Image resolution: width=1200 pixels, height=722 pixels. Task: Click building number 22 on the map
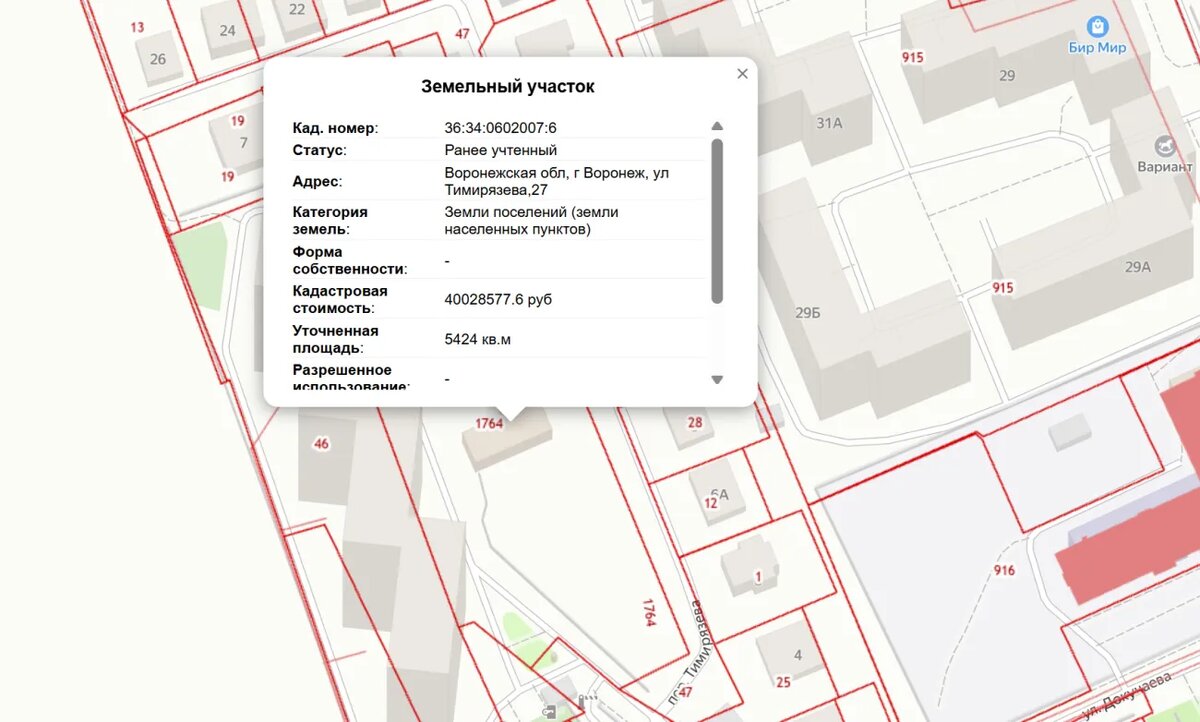tap(297, 9)
